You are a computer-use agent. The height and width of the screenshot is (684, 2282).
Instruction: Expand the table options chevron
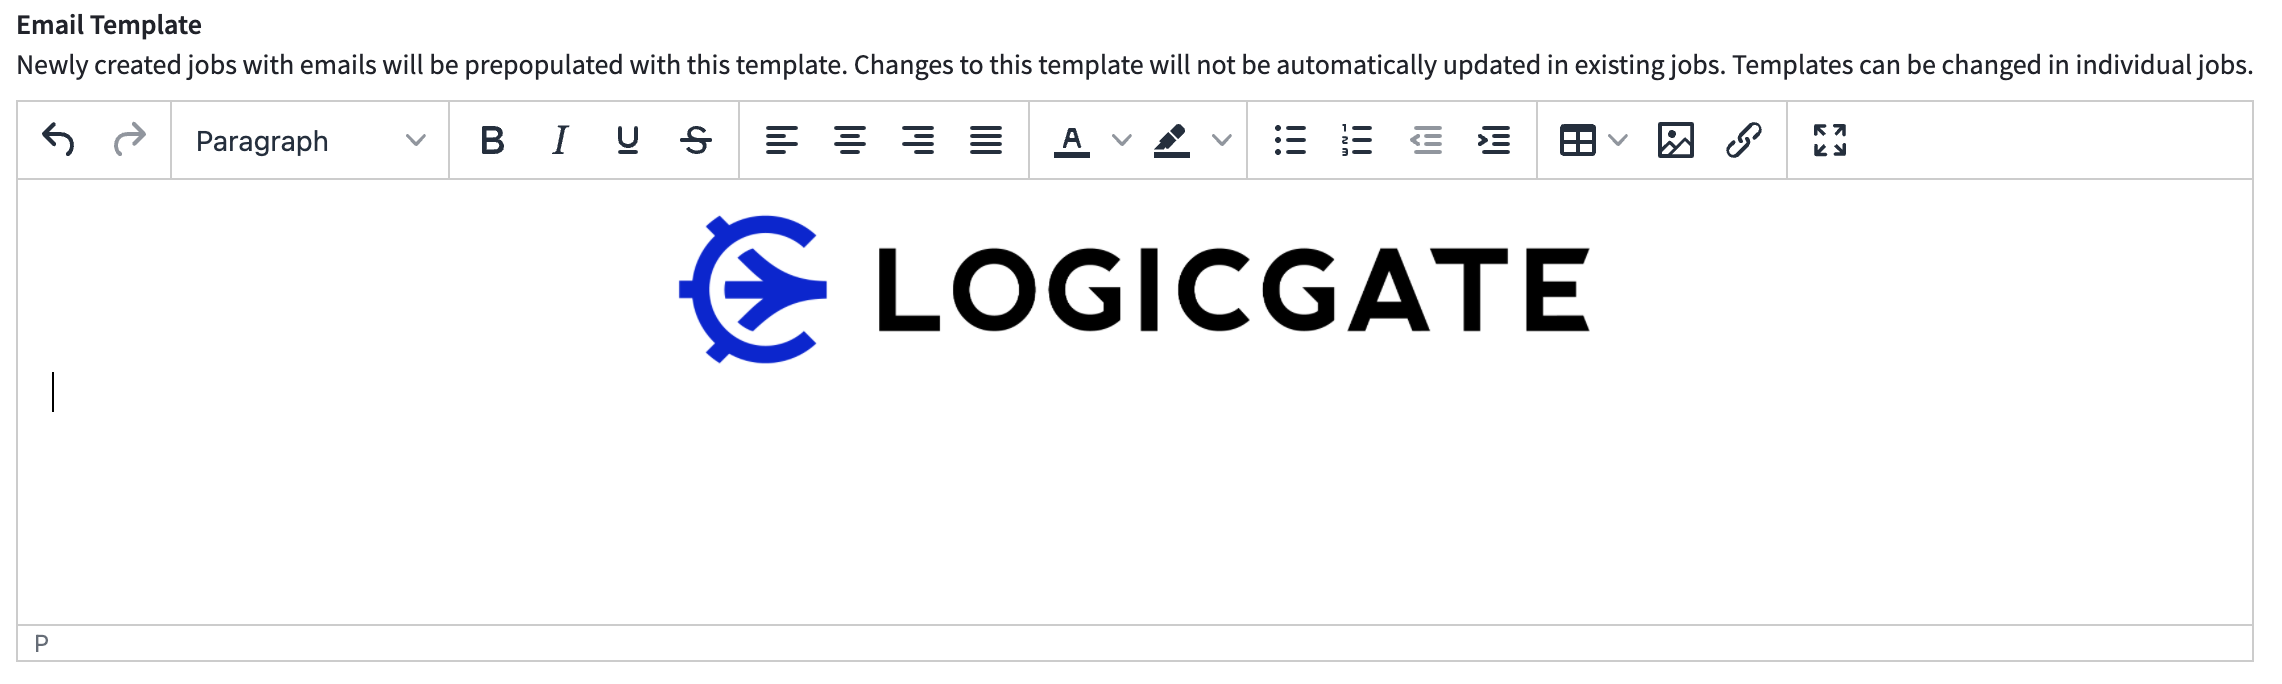[x=1618, y=140]
